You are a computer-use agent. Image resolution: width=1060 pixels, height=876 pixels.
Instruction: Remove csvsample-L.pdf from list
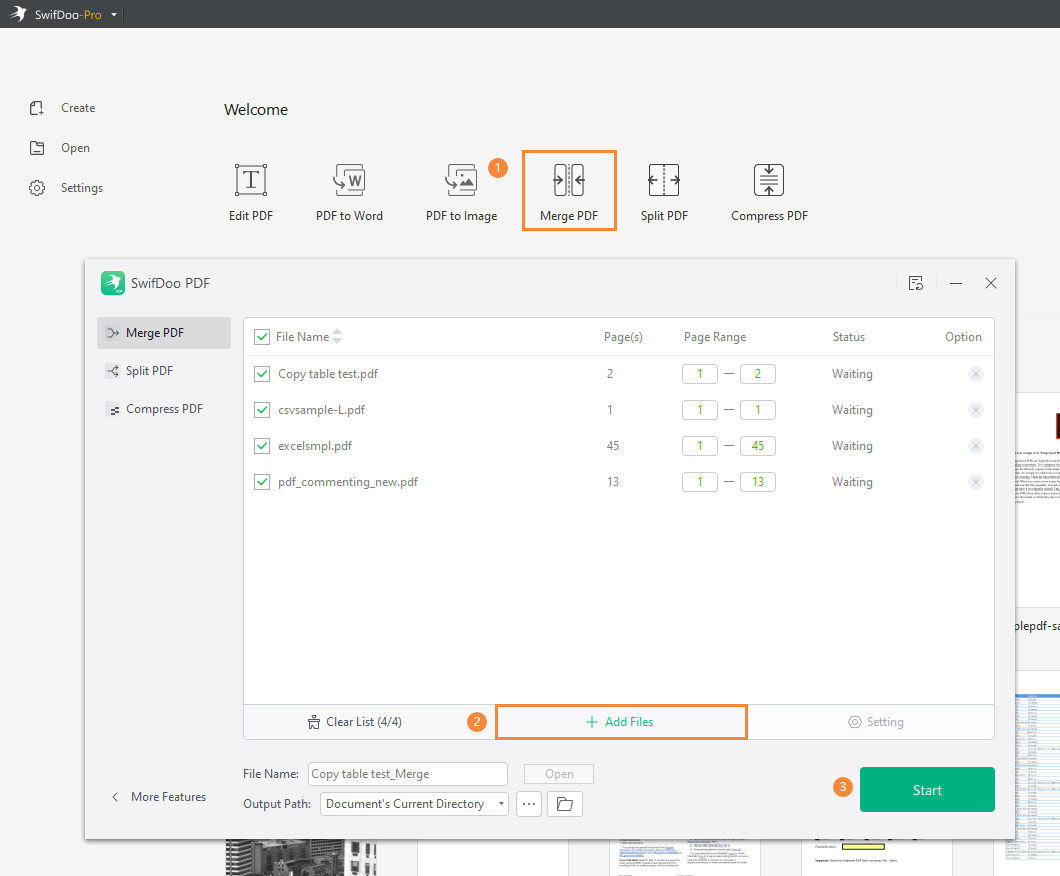(x=975, y=410)
